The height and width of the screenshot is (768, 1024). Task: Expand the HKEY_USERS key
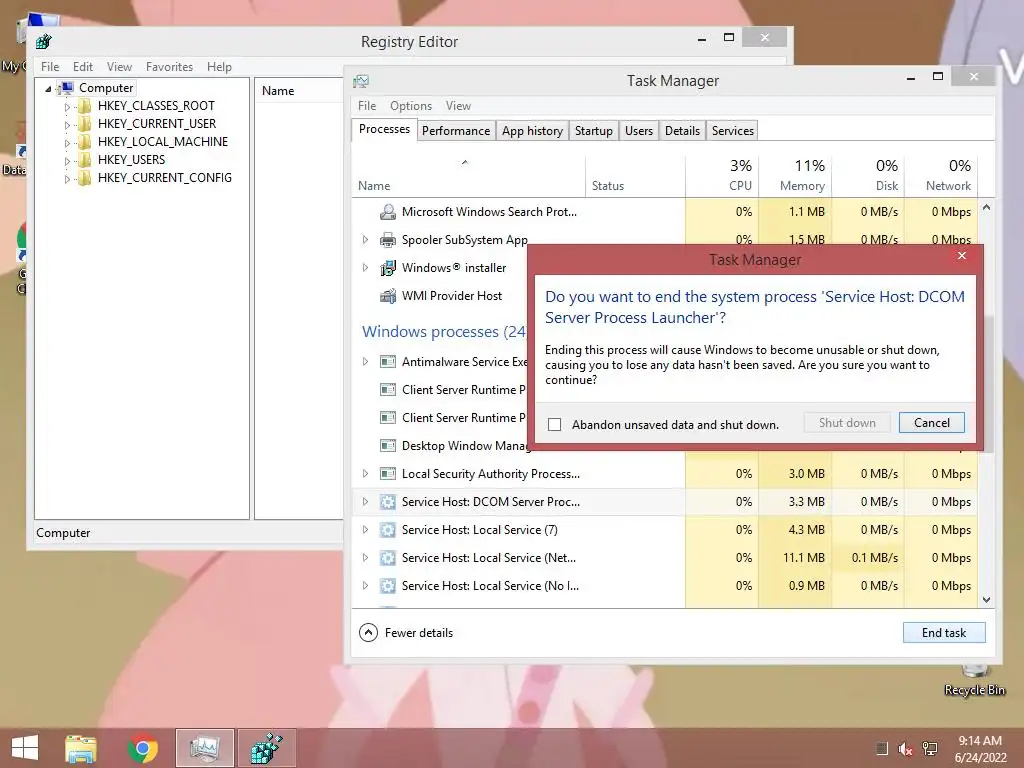(67, 161)
